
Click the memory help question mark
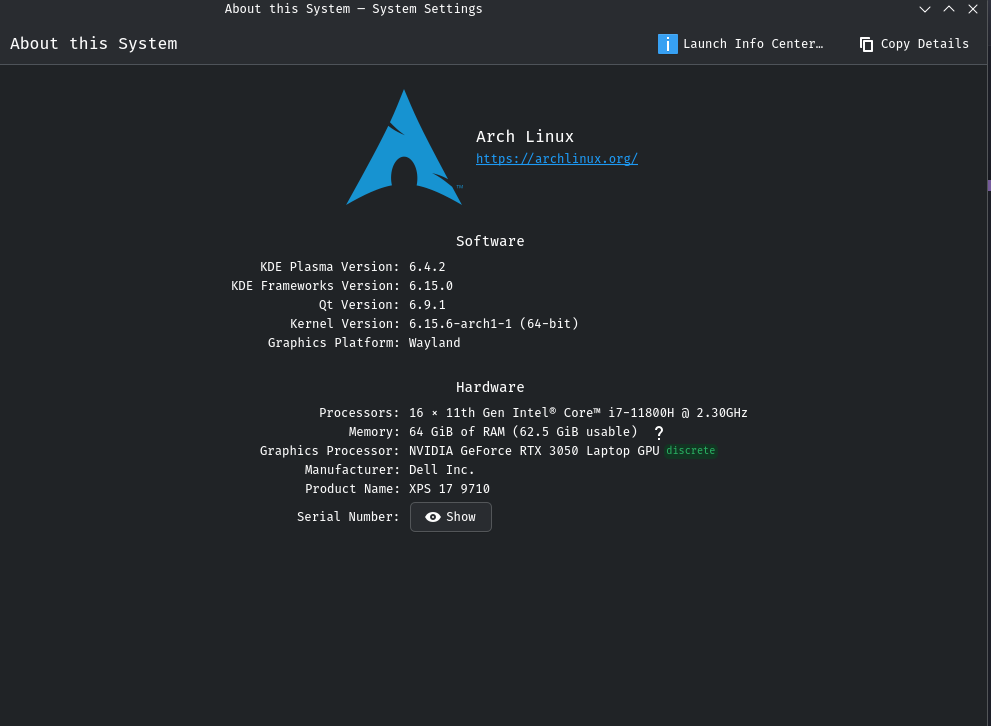tap(659, 433)
